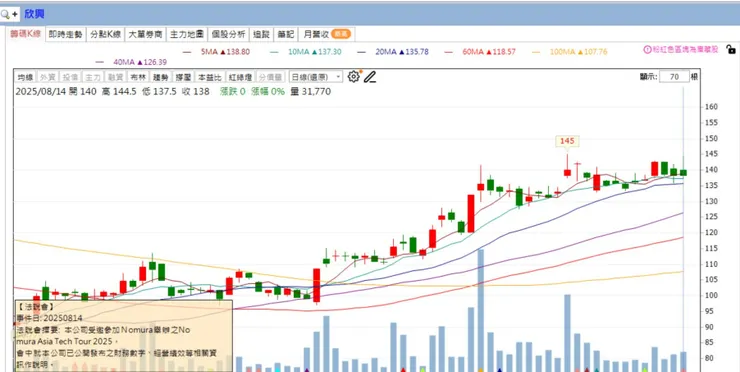Toggle the 融資 overlay button

(x=116, y=77)
